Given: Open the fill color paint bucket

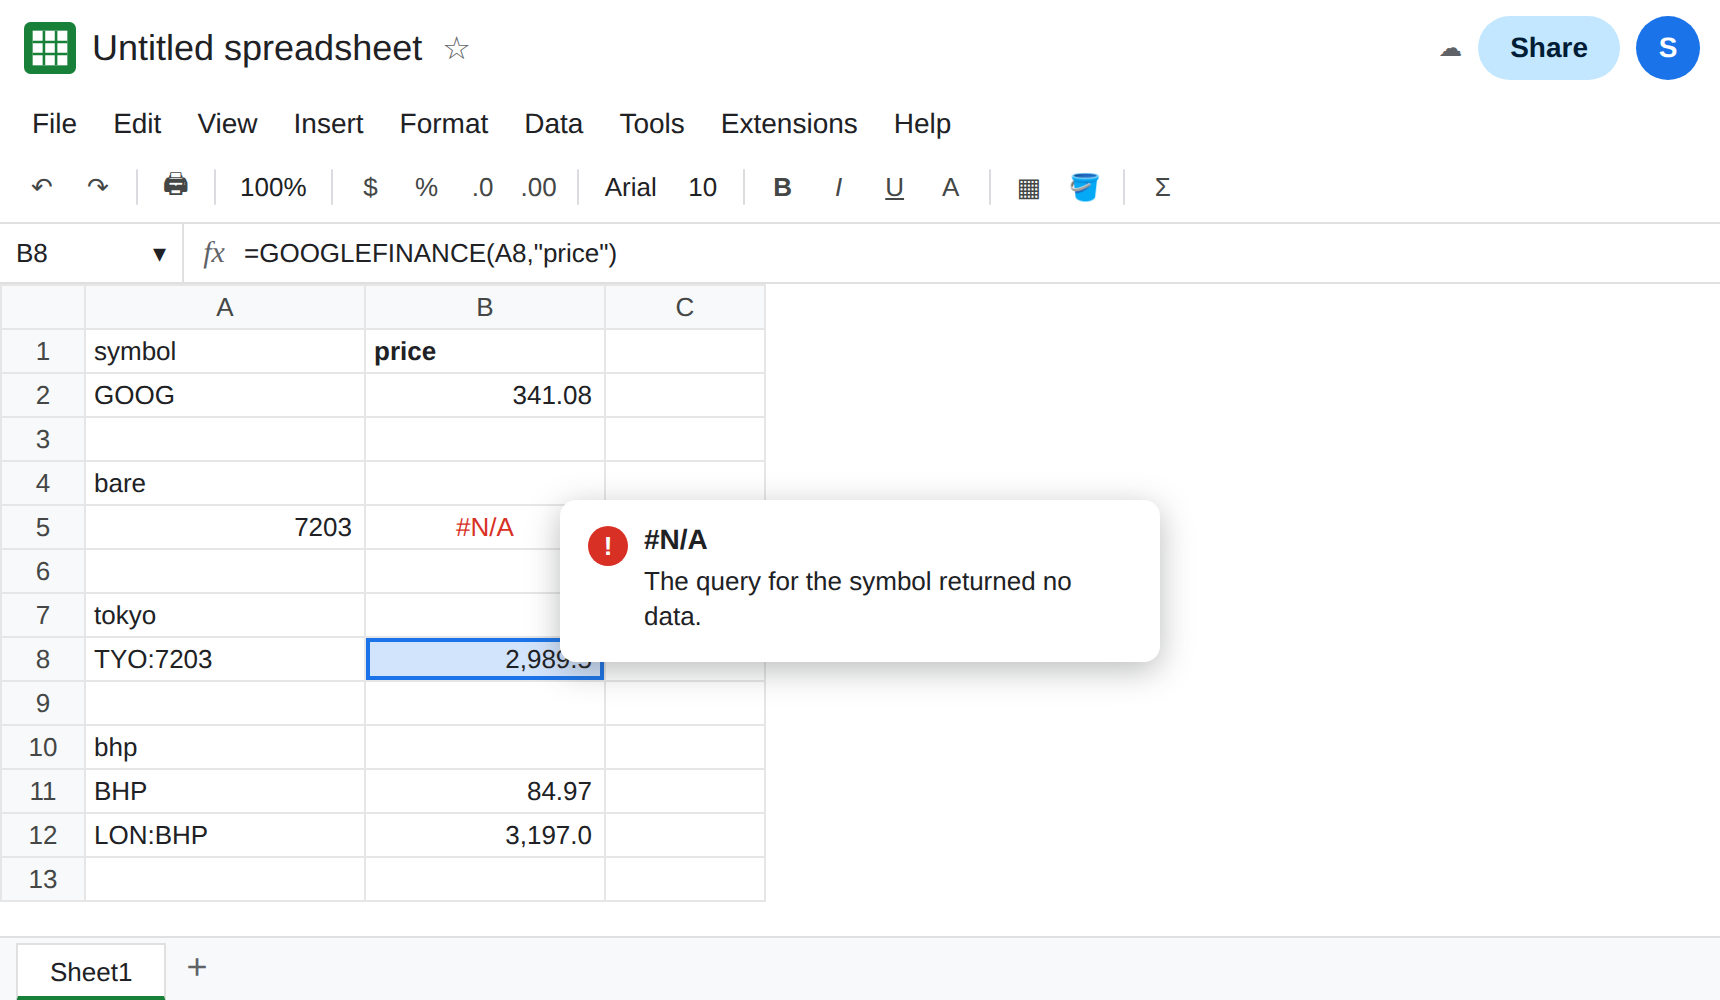Looking at the screenshot, I should tap(1084, 187).
